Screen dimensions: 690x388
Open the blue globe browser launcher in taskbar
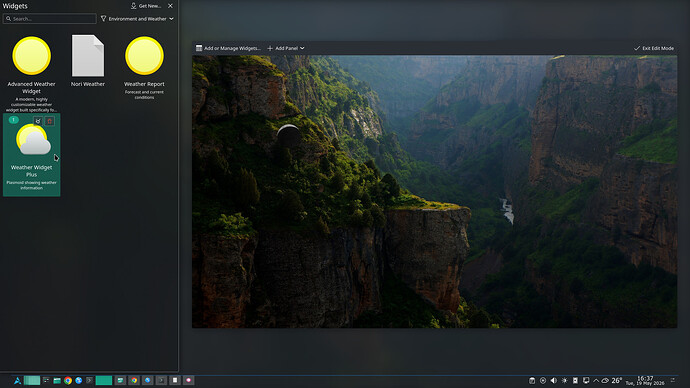pyautogui.click(x=79, y=381)
